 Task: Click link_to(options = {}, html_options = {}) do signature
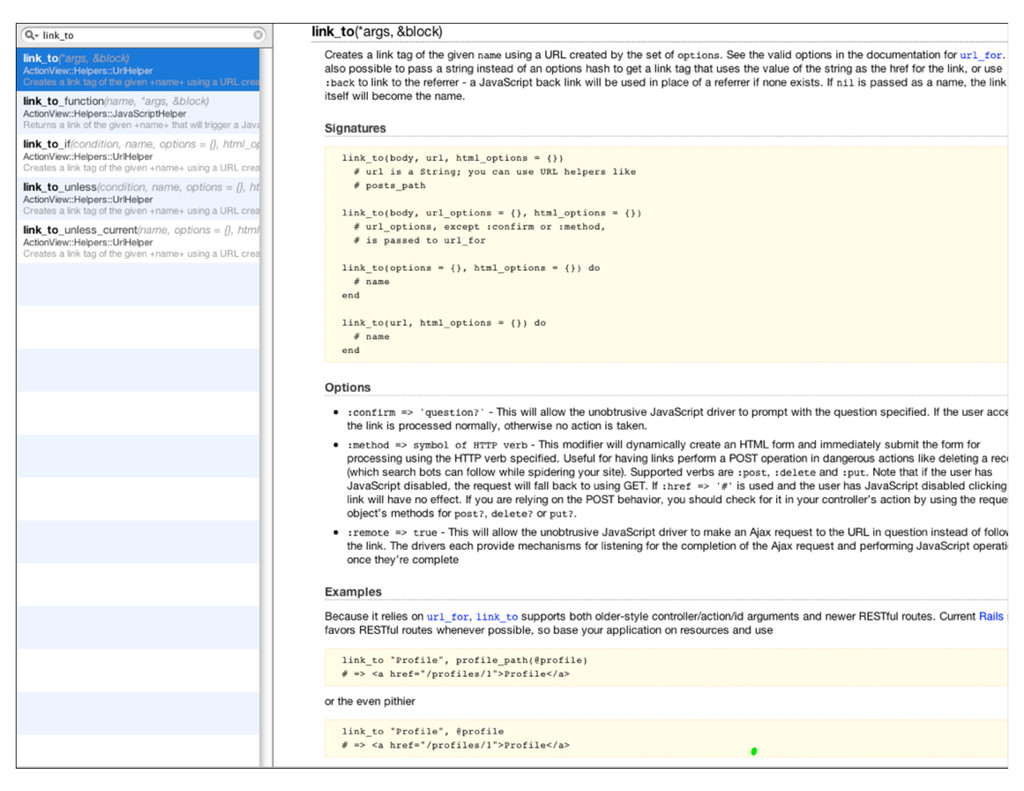tap(471, 268)
